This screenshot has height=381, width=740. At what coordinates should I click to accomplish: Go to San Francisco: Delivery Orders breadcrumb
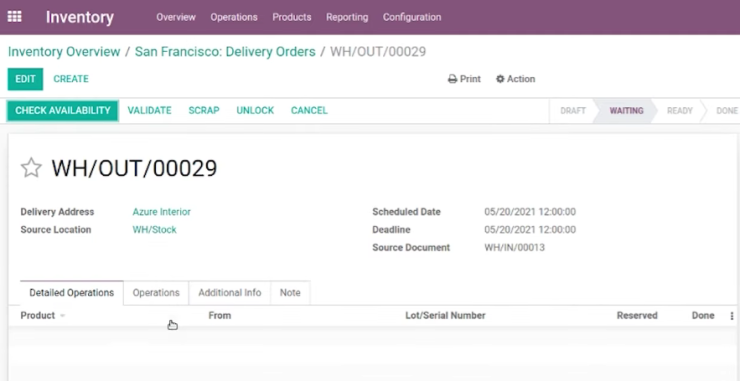coord(225,51)
